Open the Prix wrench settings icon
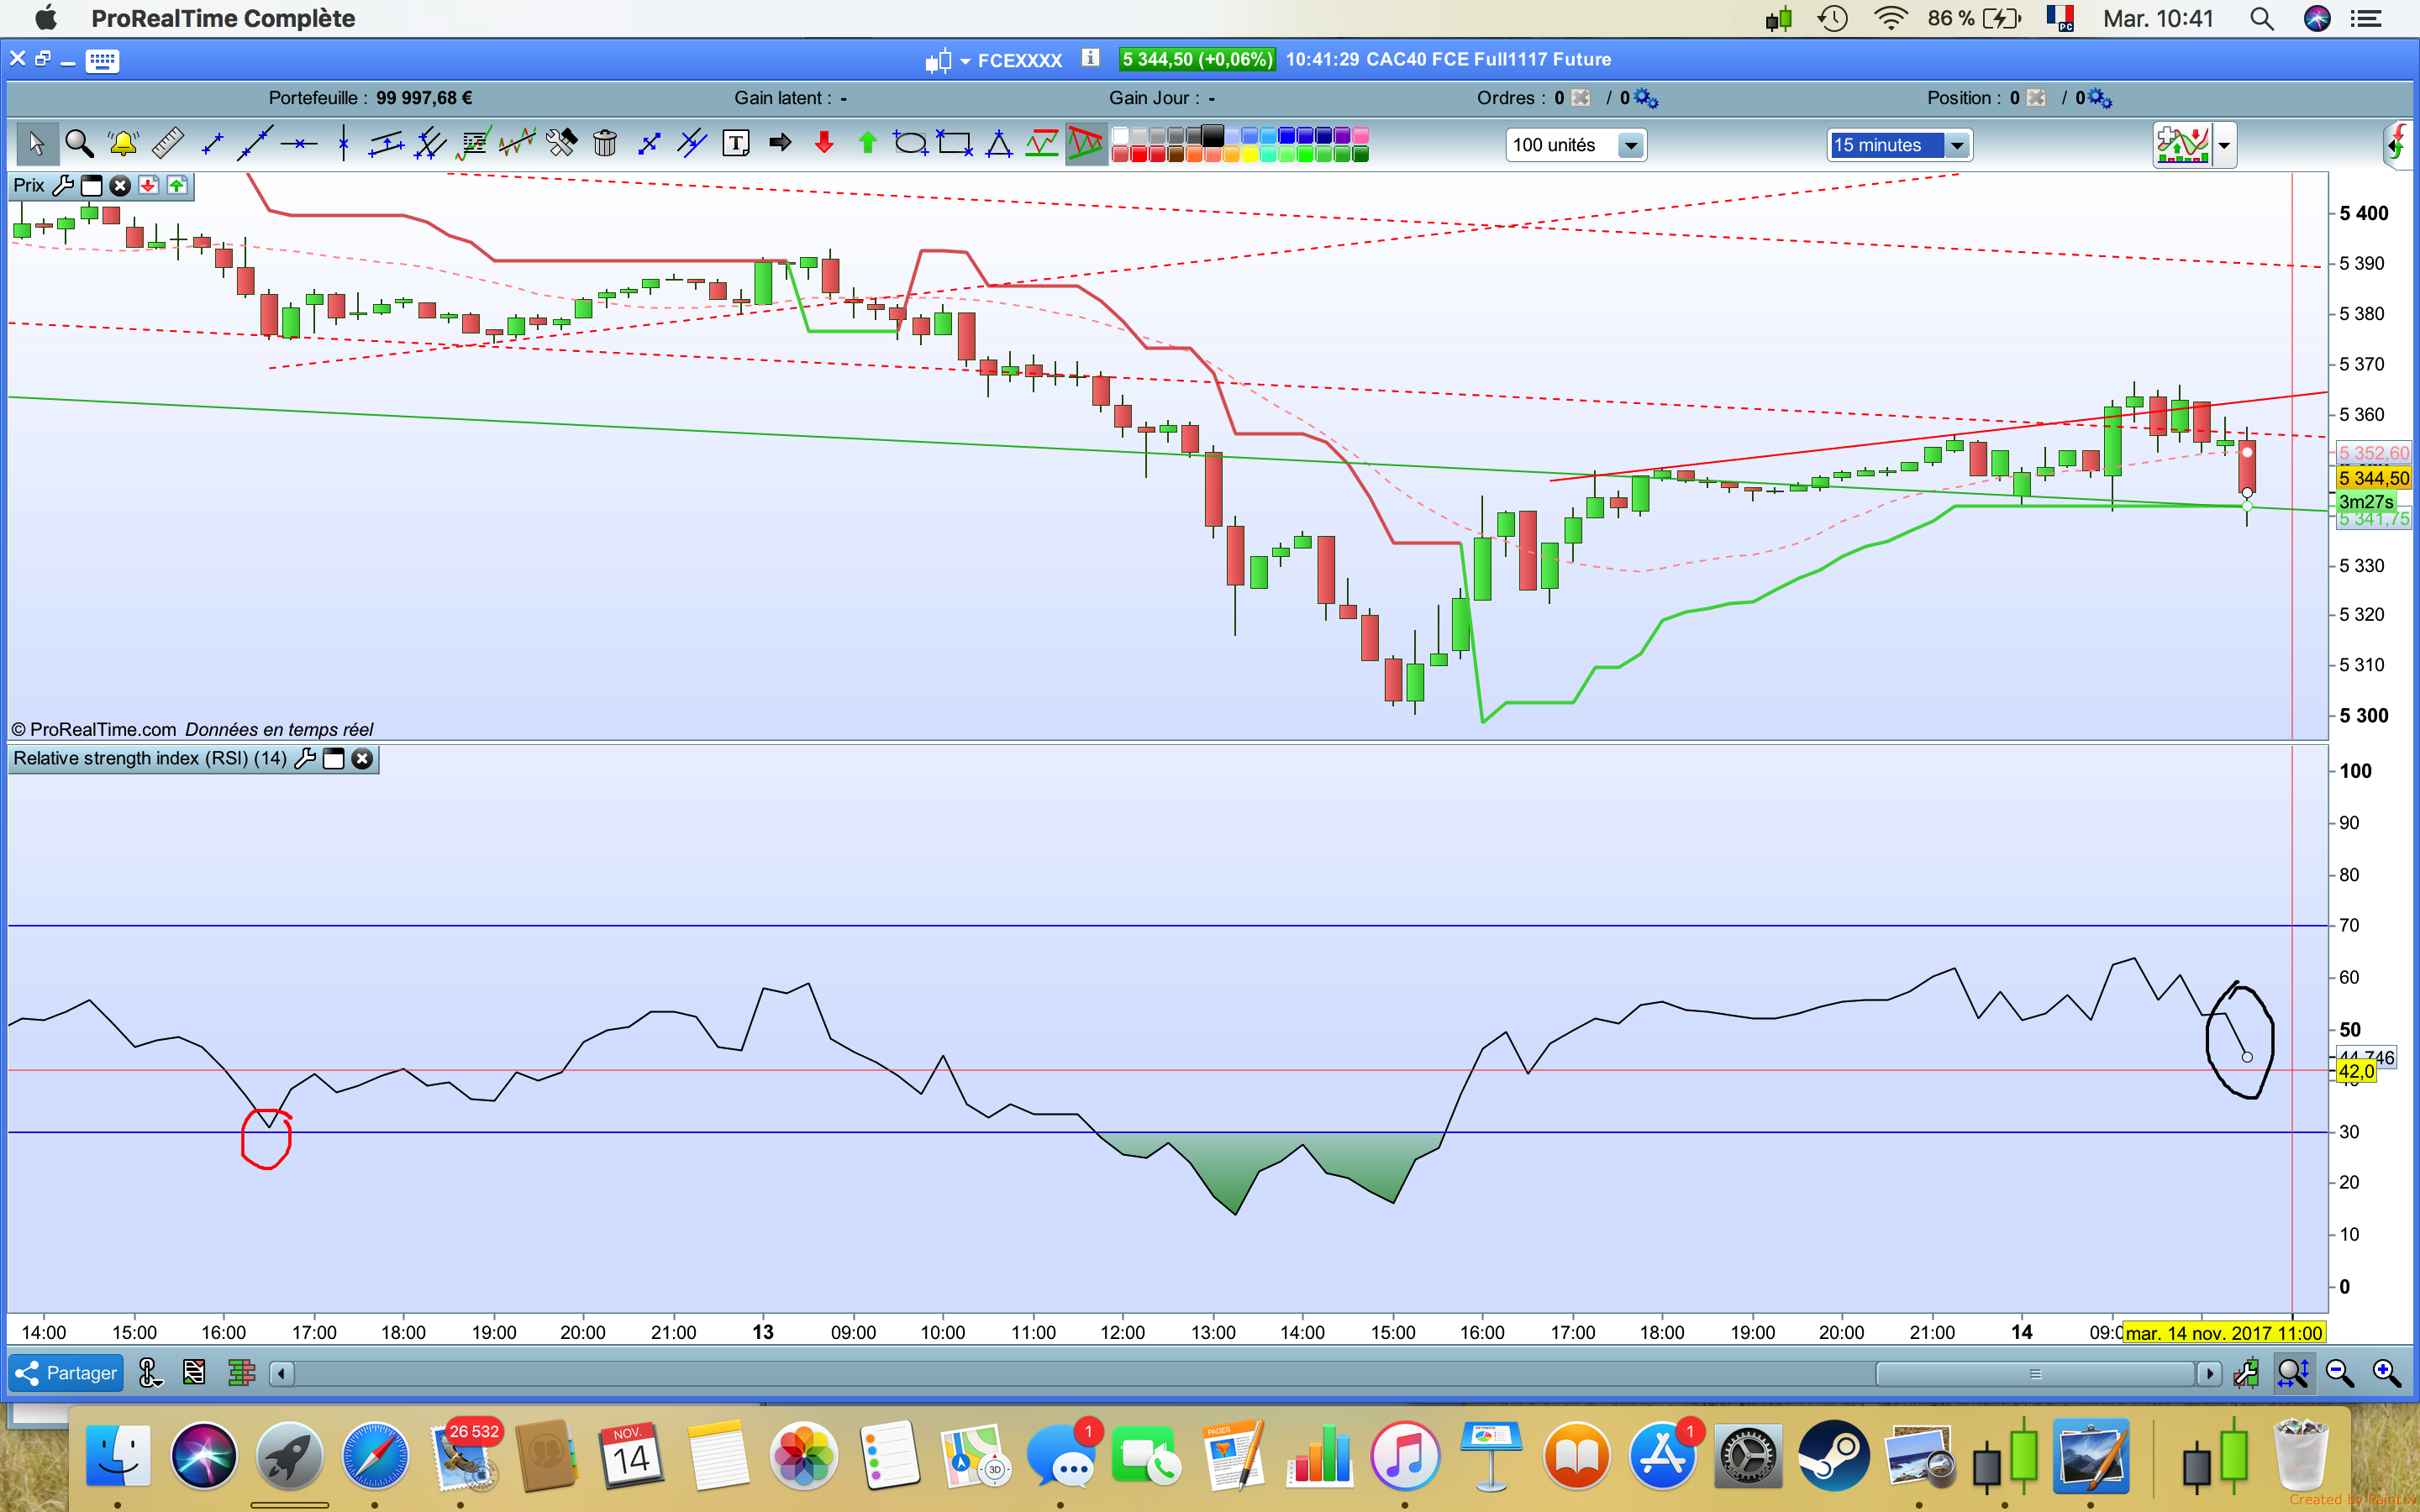The width and height of the screenshot is (2420, 1512). [62, 186]
